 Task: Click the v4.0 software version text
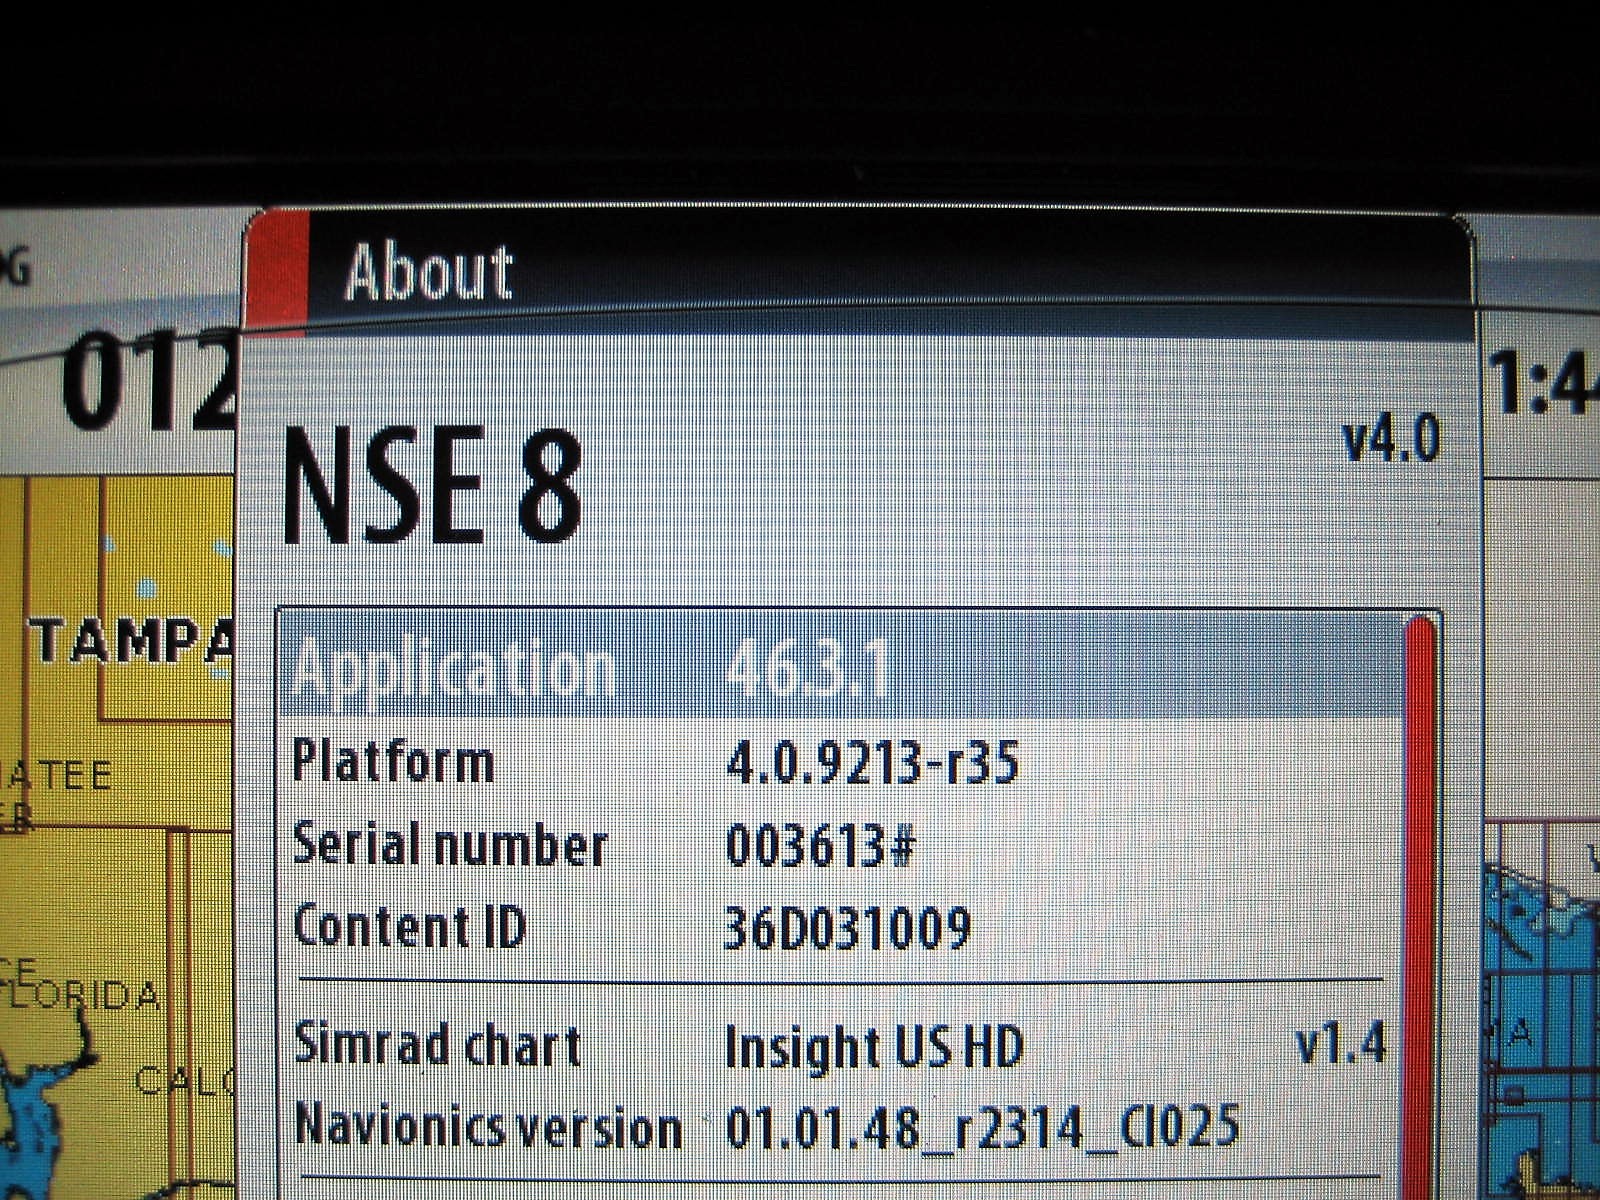tap(1391, 439)
